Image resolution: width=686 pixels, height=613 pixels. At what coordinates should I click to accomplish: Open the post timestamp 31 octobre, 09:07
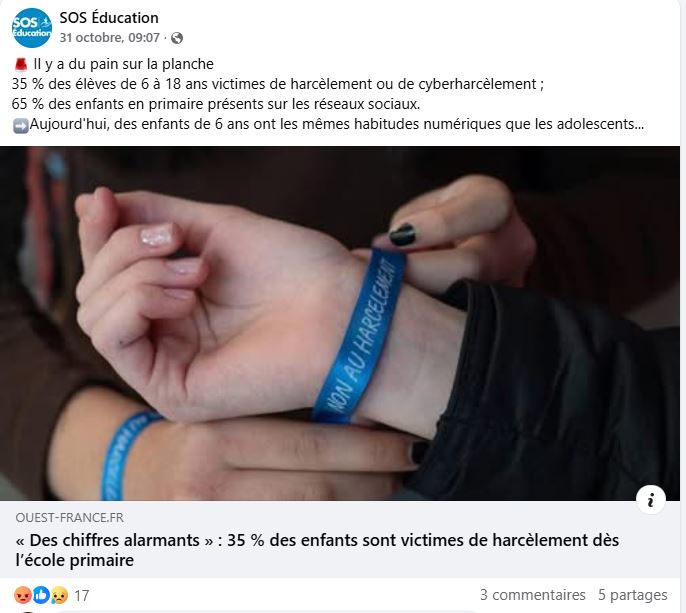(x=109, y=38)
